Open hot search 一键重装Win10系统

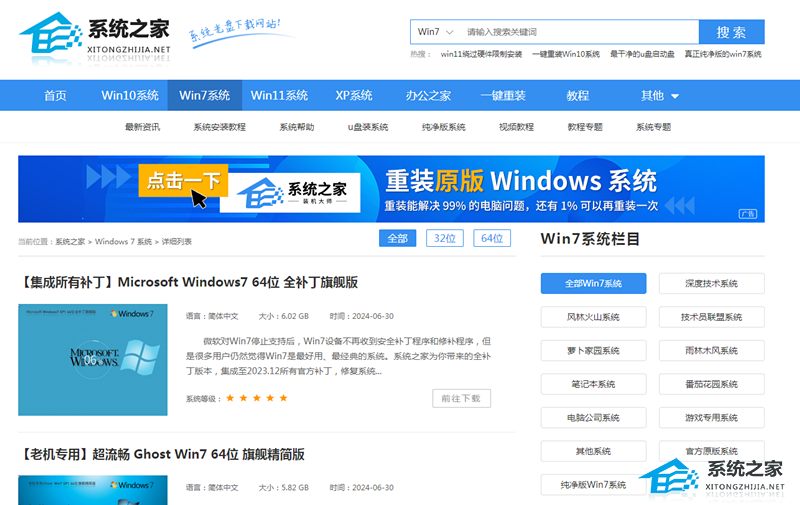[566, 54]
